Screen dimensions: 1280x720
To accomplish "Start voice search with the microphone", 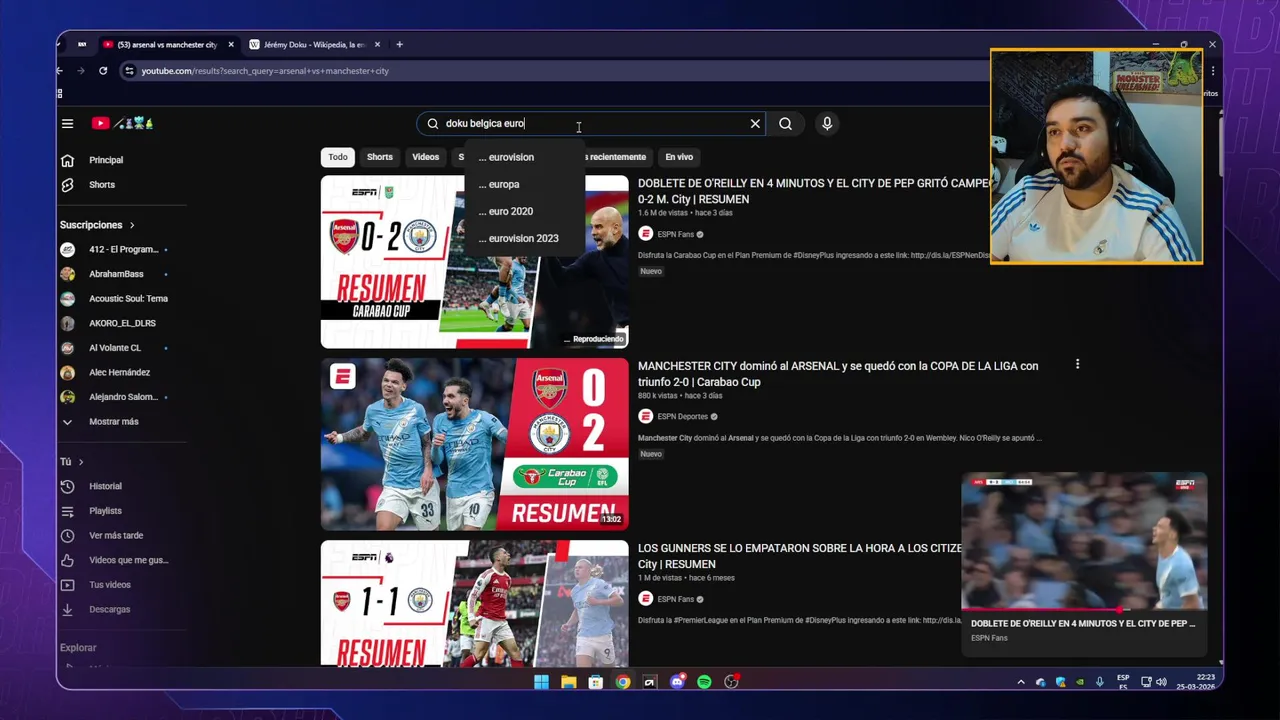I will click(826, 124).
